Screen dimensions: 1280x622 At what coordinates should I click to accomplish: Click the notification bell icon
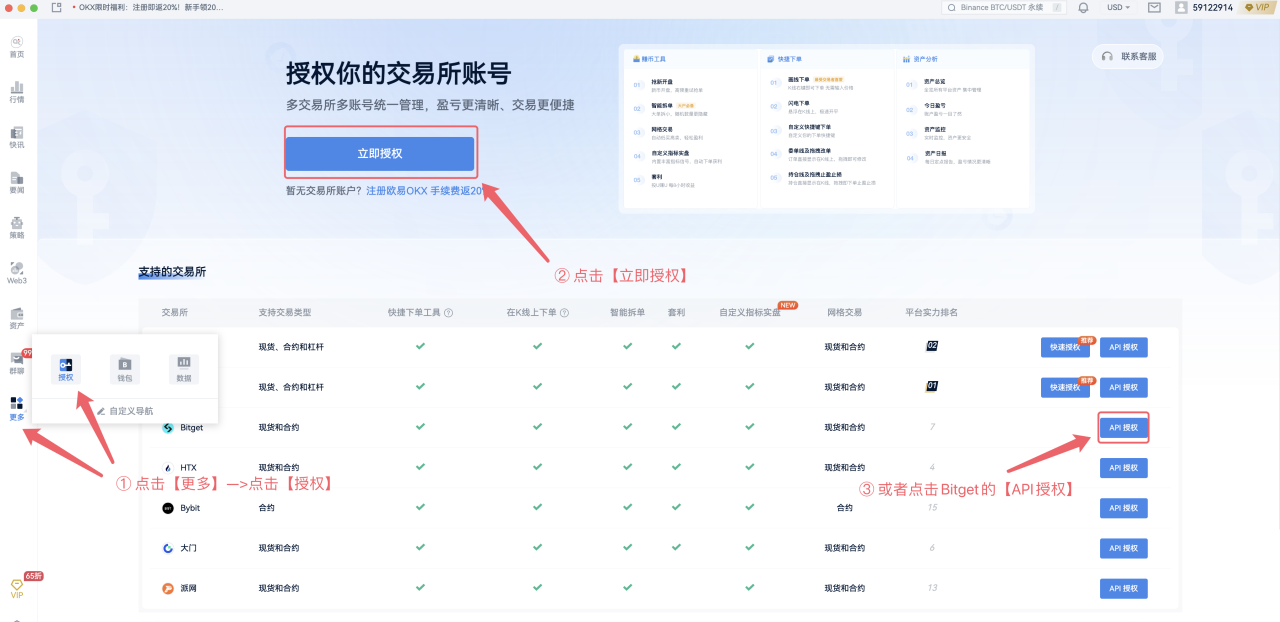click(x=1083, y=7)
